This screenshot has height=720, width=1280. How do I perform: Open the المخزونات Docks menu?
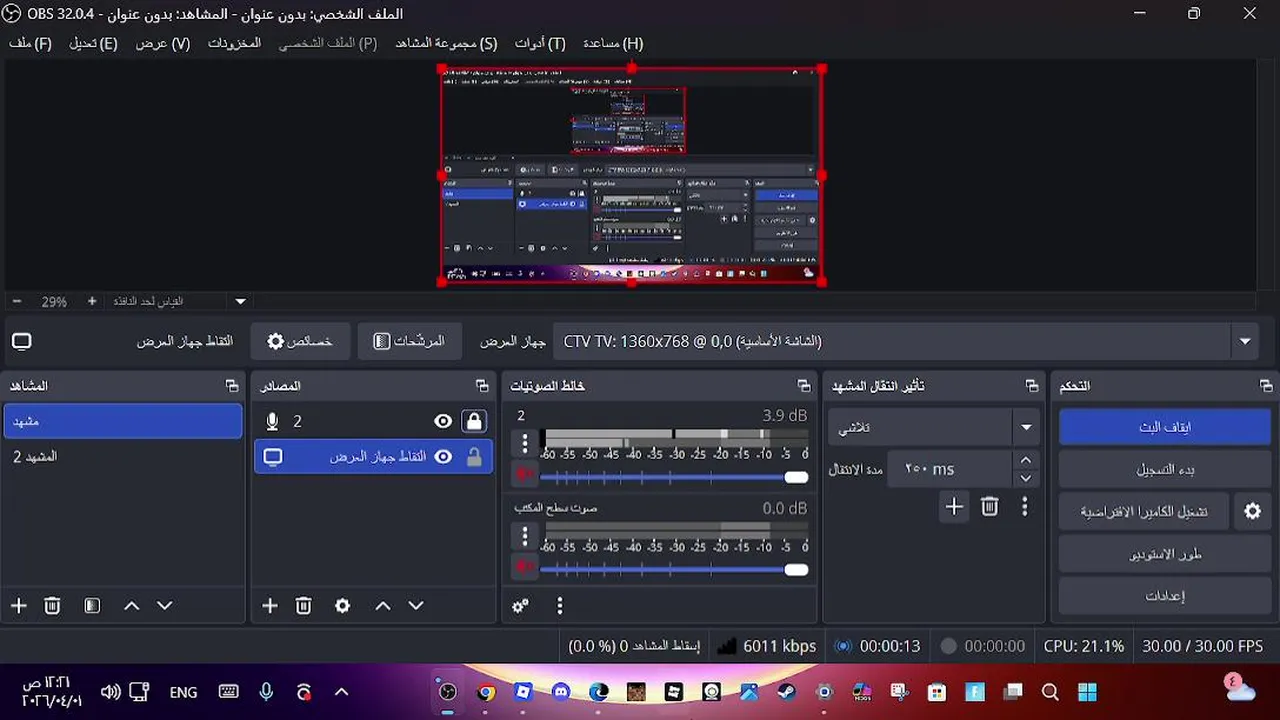pos(234,44)
